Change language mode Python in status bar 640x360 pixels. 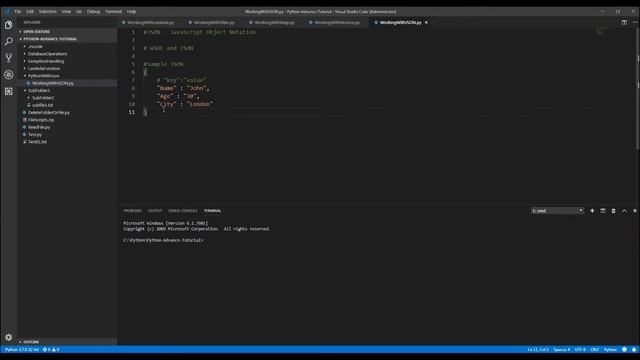click(x=610, y=349)
